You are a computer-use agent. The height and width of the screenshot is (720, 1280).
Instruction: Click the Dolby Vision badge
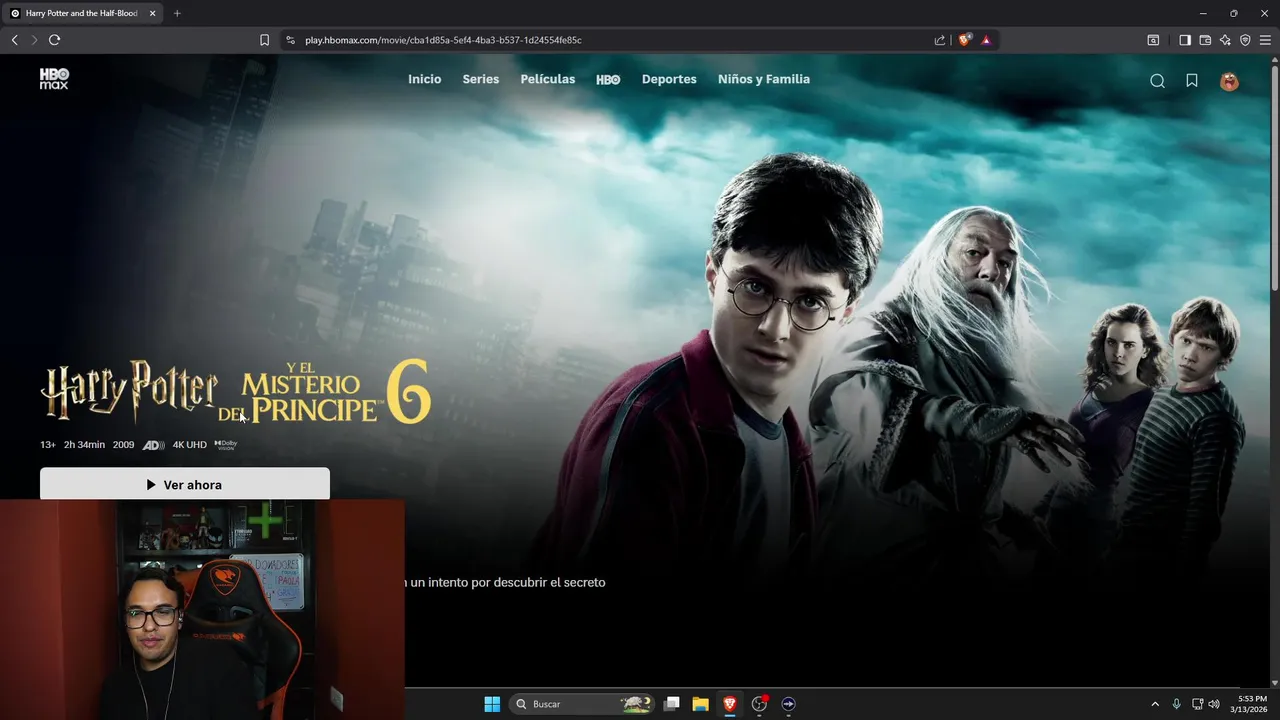[x=226, y=445]
